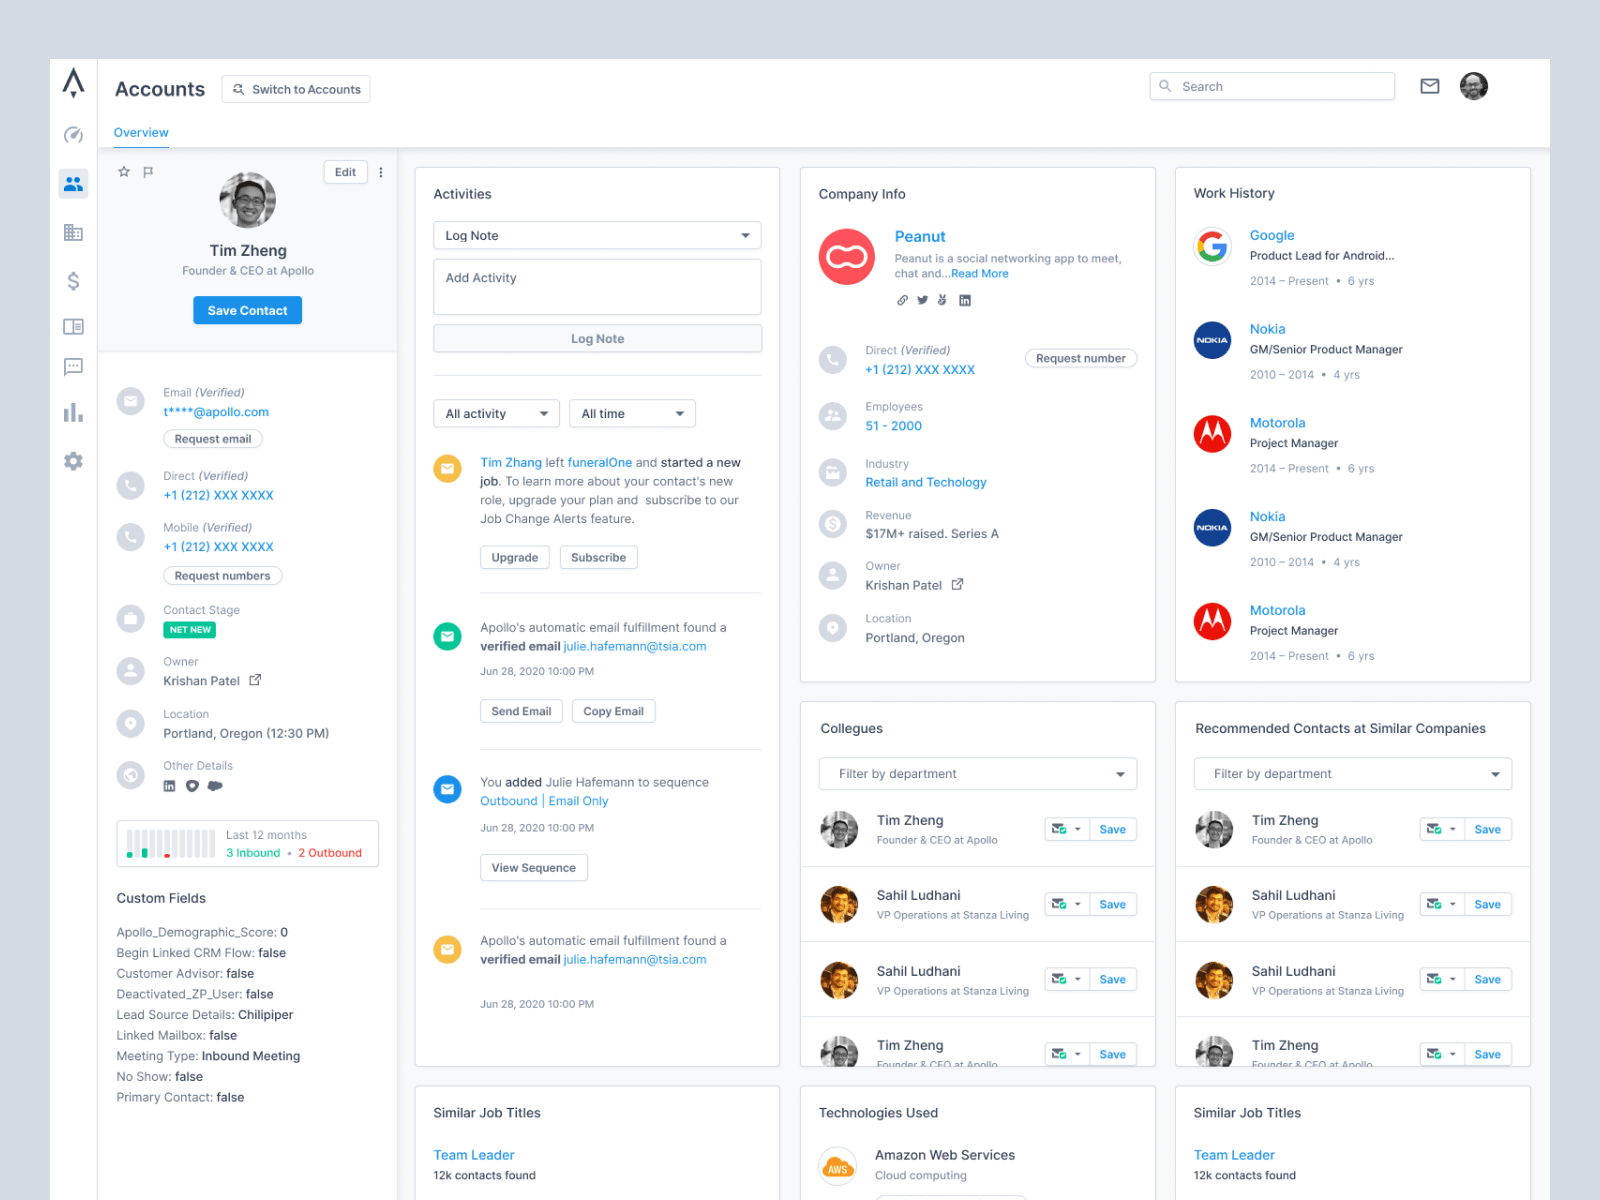The height and width of the screenshot is (1200, 1600).
Task: Open the Google link in Work History
Action: click(1272, 236)
